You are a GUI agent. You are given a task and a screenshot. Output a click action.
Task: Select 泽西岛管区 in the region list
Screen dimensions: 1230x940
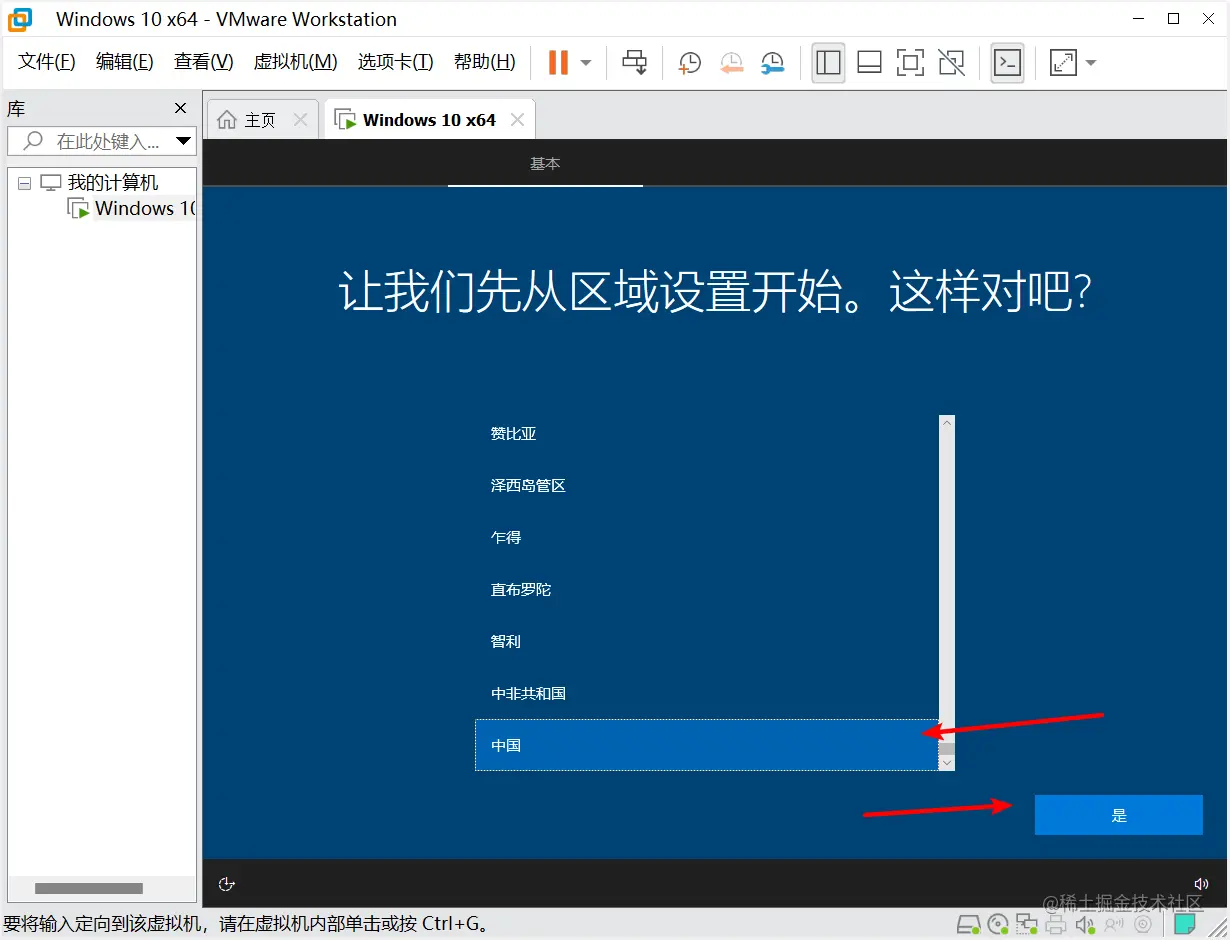click(x=707, y=485)
